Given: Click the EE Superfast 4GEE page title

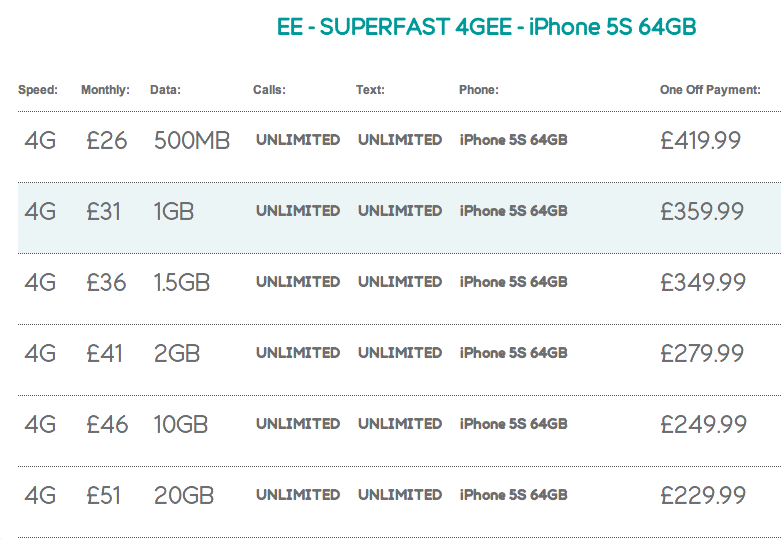Looking at the screenshot, I should [x=487, y=26].
